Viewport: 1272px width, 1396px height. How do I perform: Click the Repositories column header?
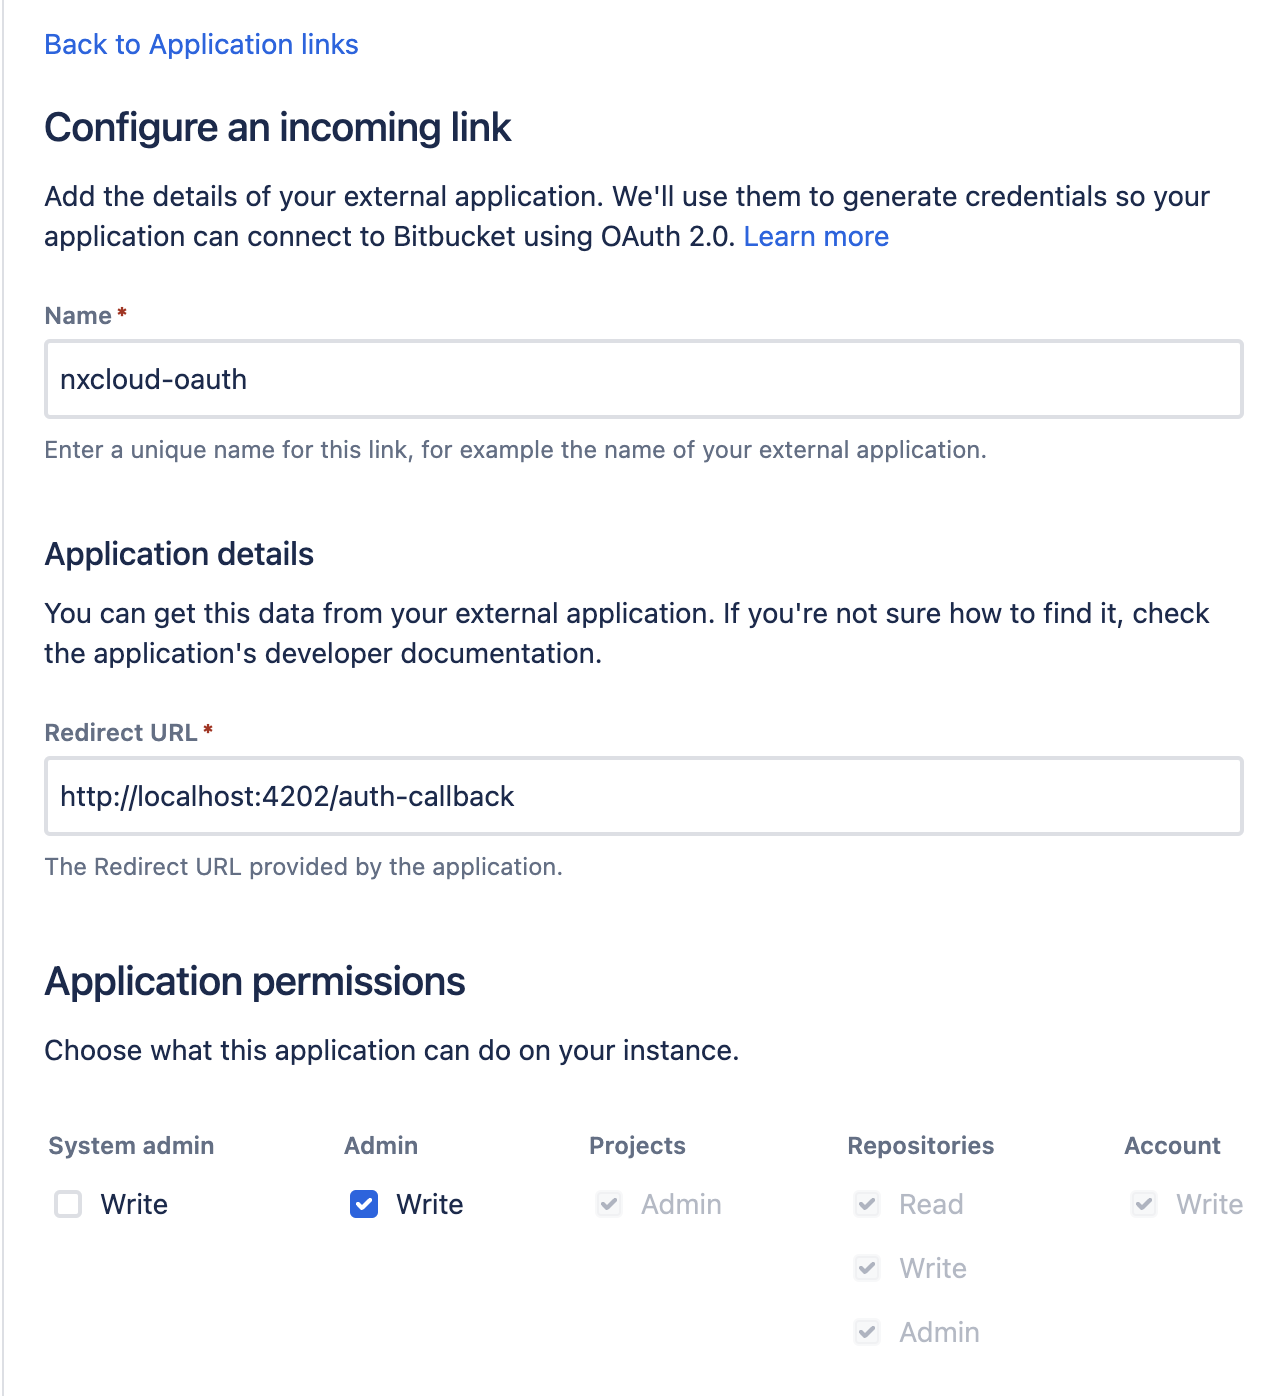920,1146
